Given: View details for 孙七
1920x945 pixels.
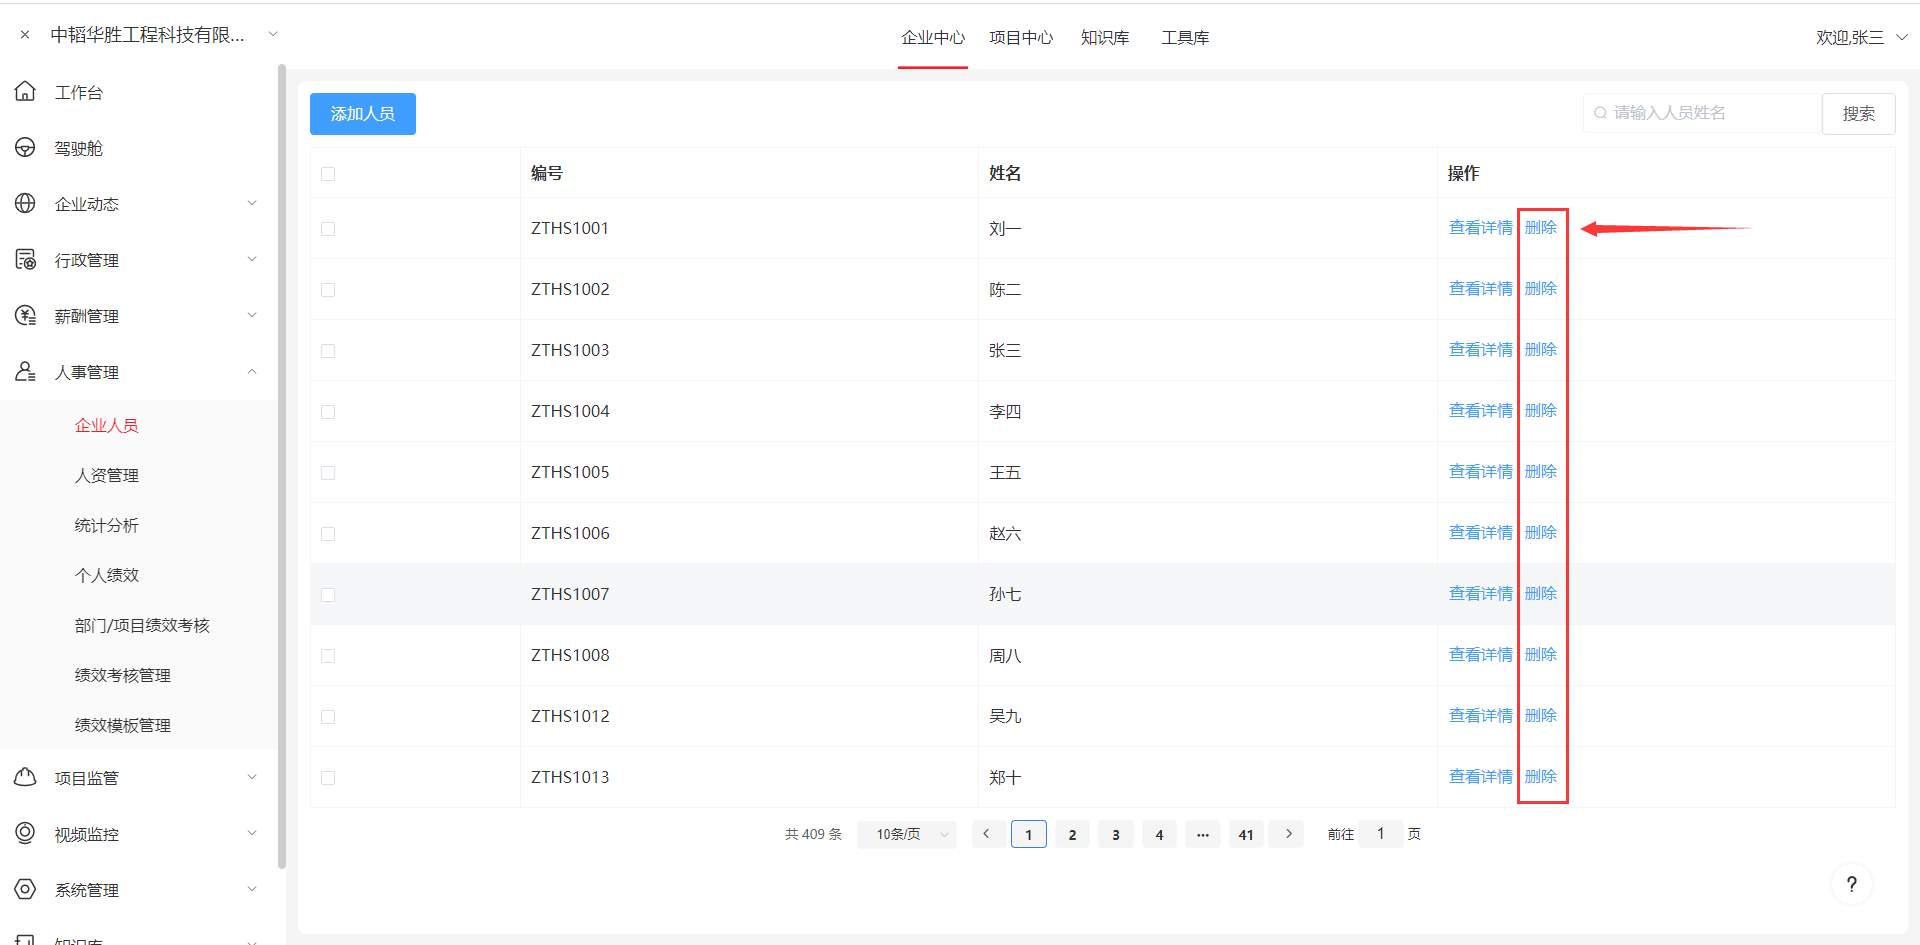Looking at the screenshot, I should click(x=1481, y=594).
